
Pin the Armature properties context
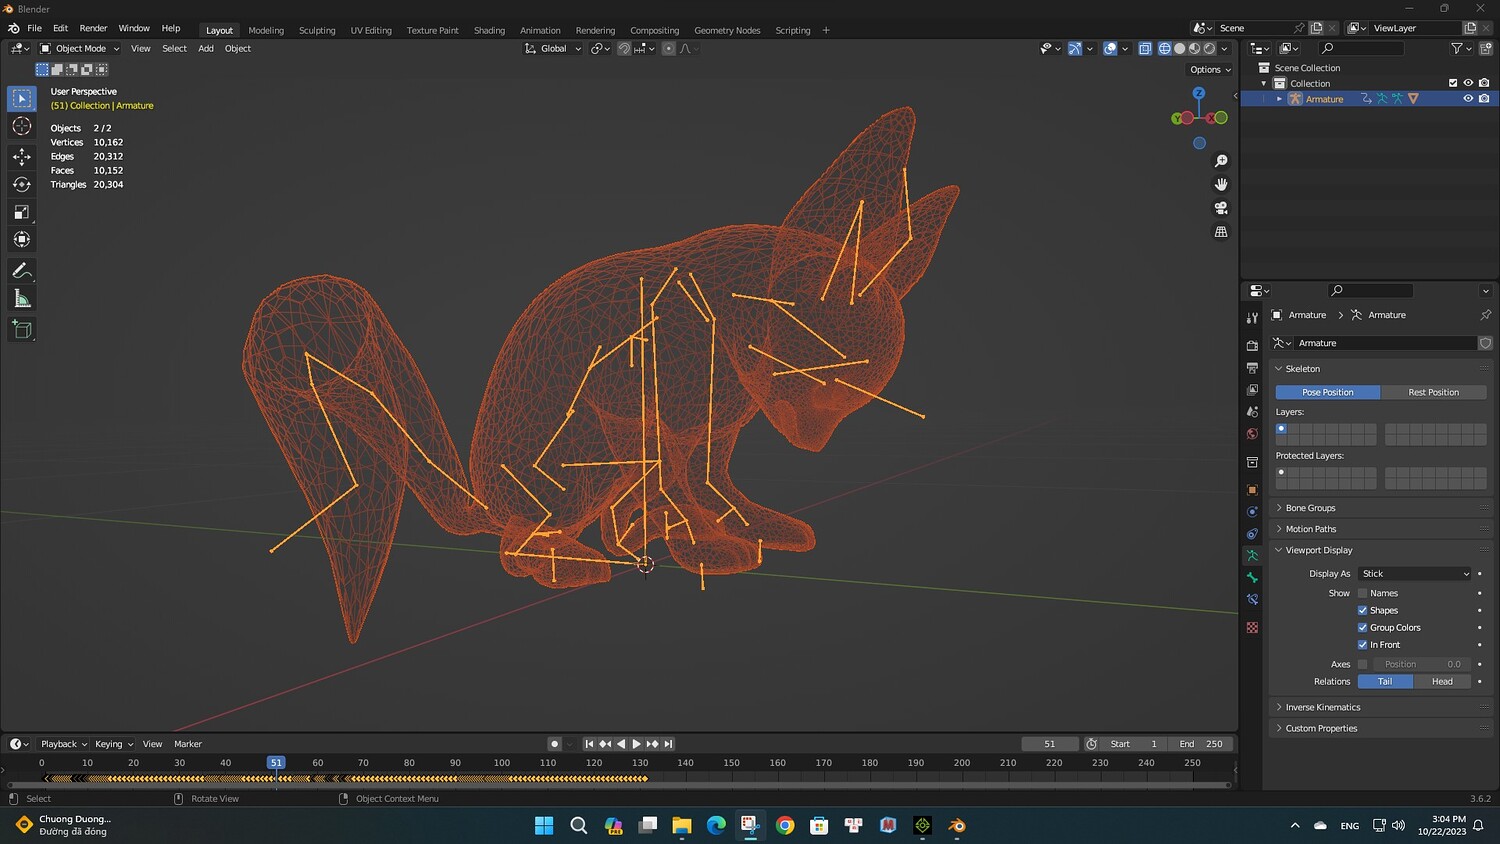coord(1485,315)
